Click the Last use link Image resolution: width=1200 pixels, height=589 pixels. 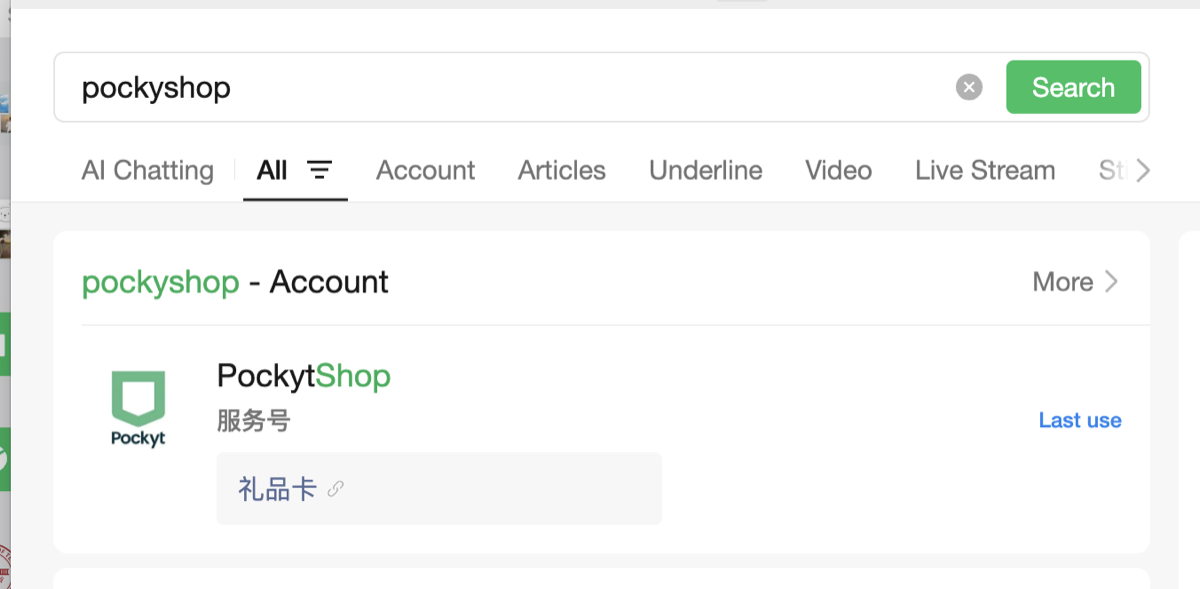click(1080, 420)
